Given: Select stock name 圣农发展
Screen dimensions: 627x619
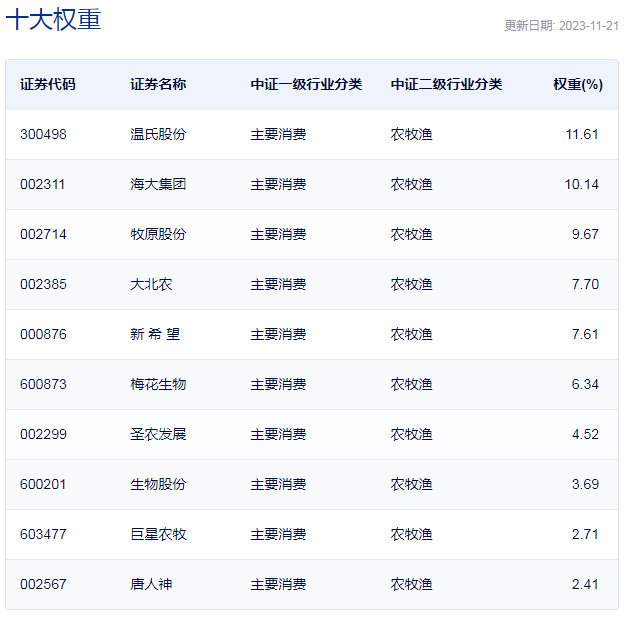Looking at the screenshot, I should [158, 434].
